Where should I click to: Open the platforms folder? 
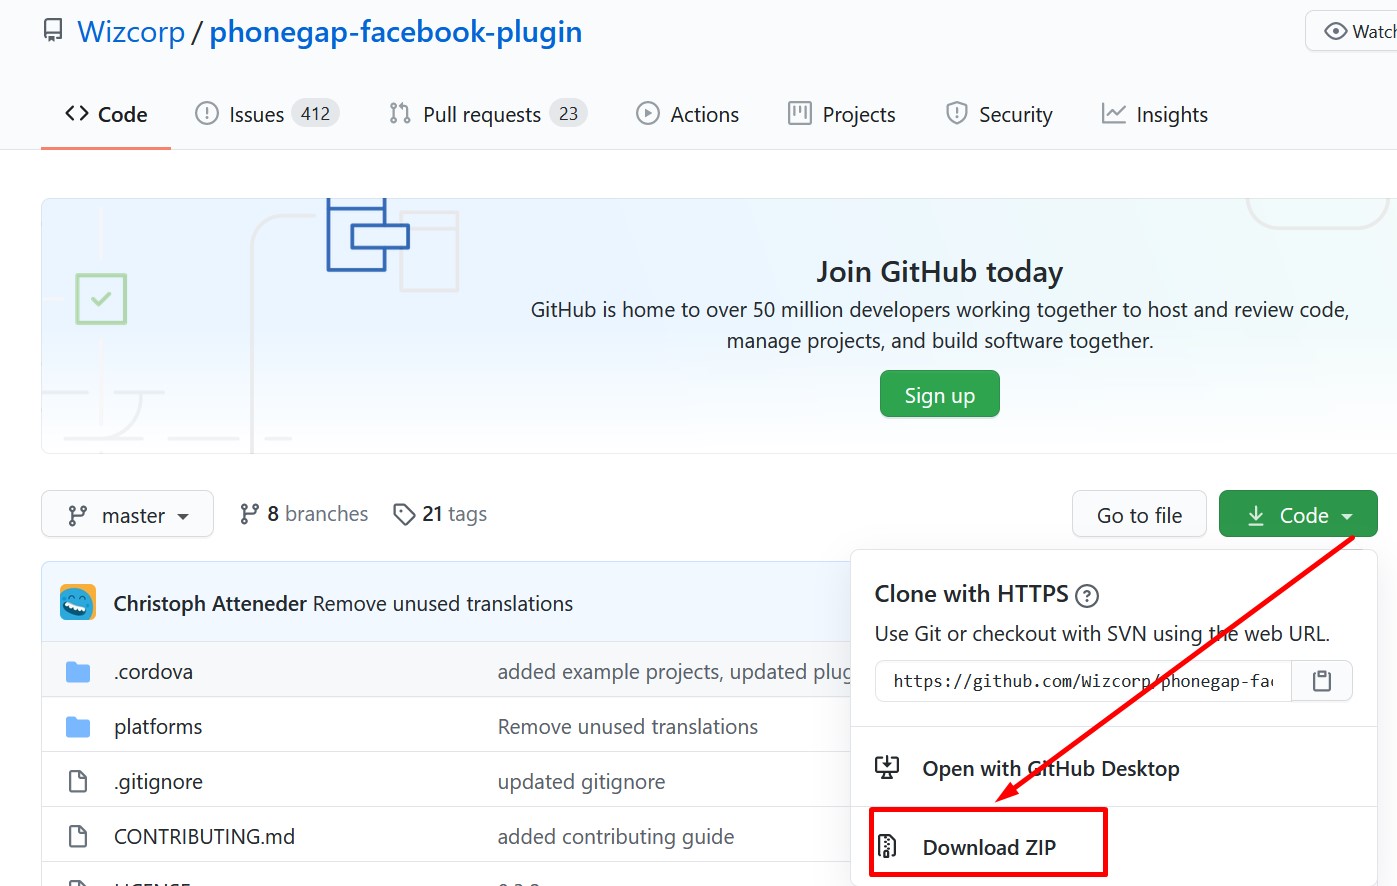click(x=158, y=727)
